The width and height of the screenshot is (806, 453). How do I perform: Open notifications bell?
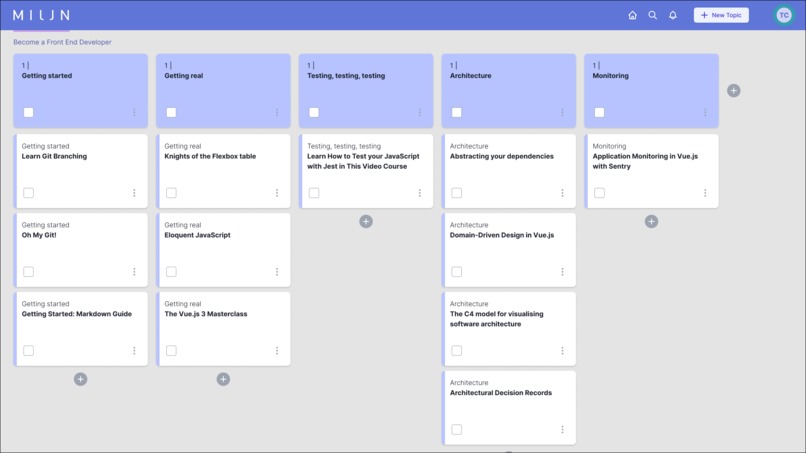tap(673, 15)
